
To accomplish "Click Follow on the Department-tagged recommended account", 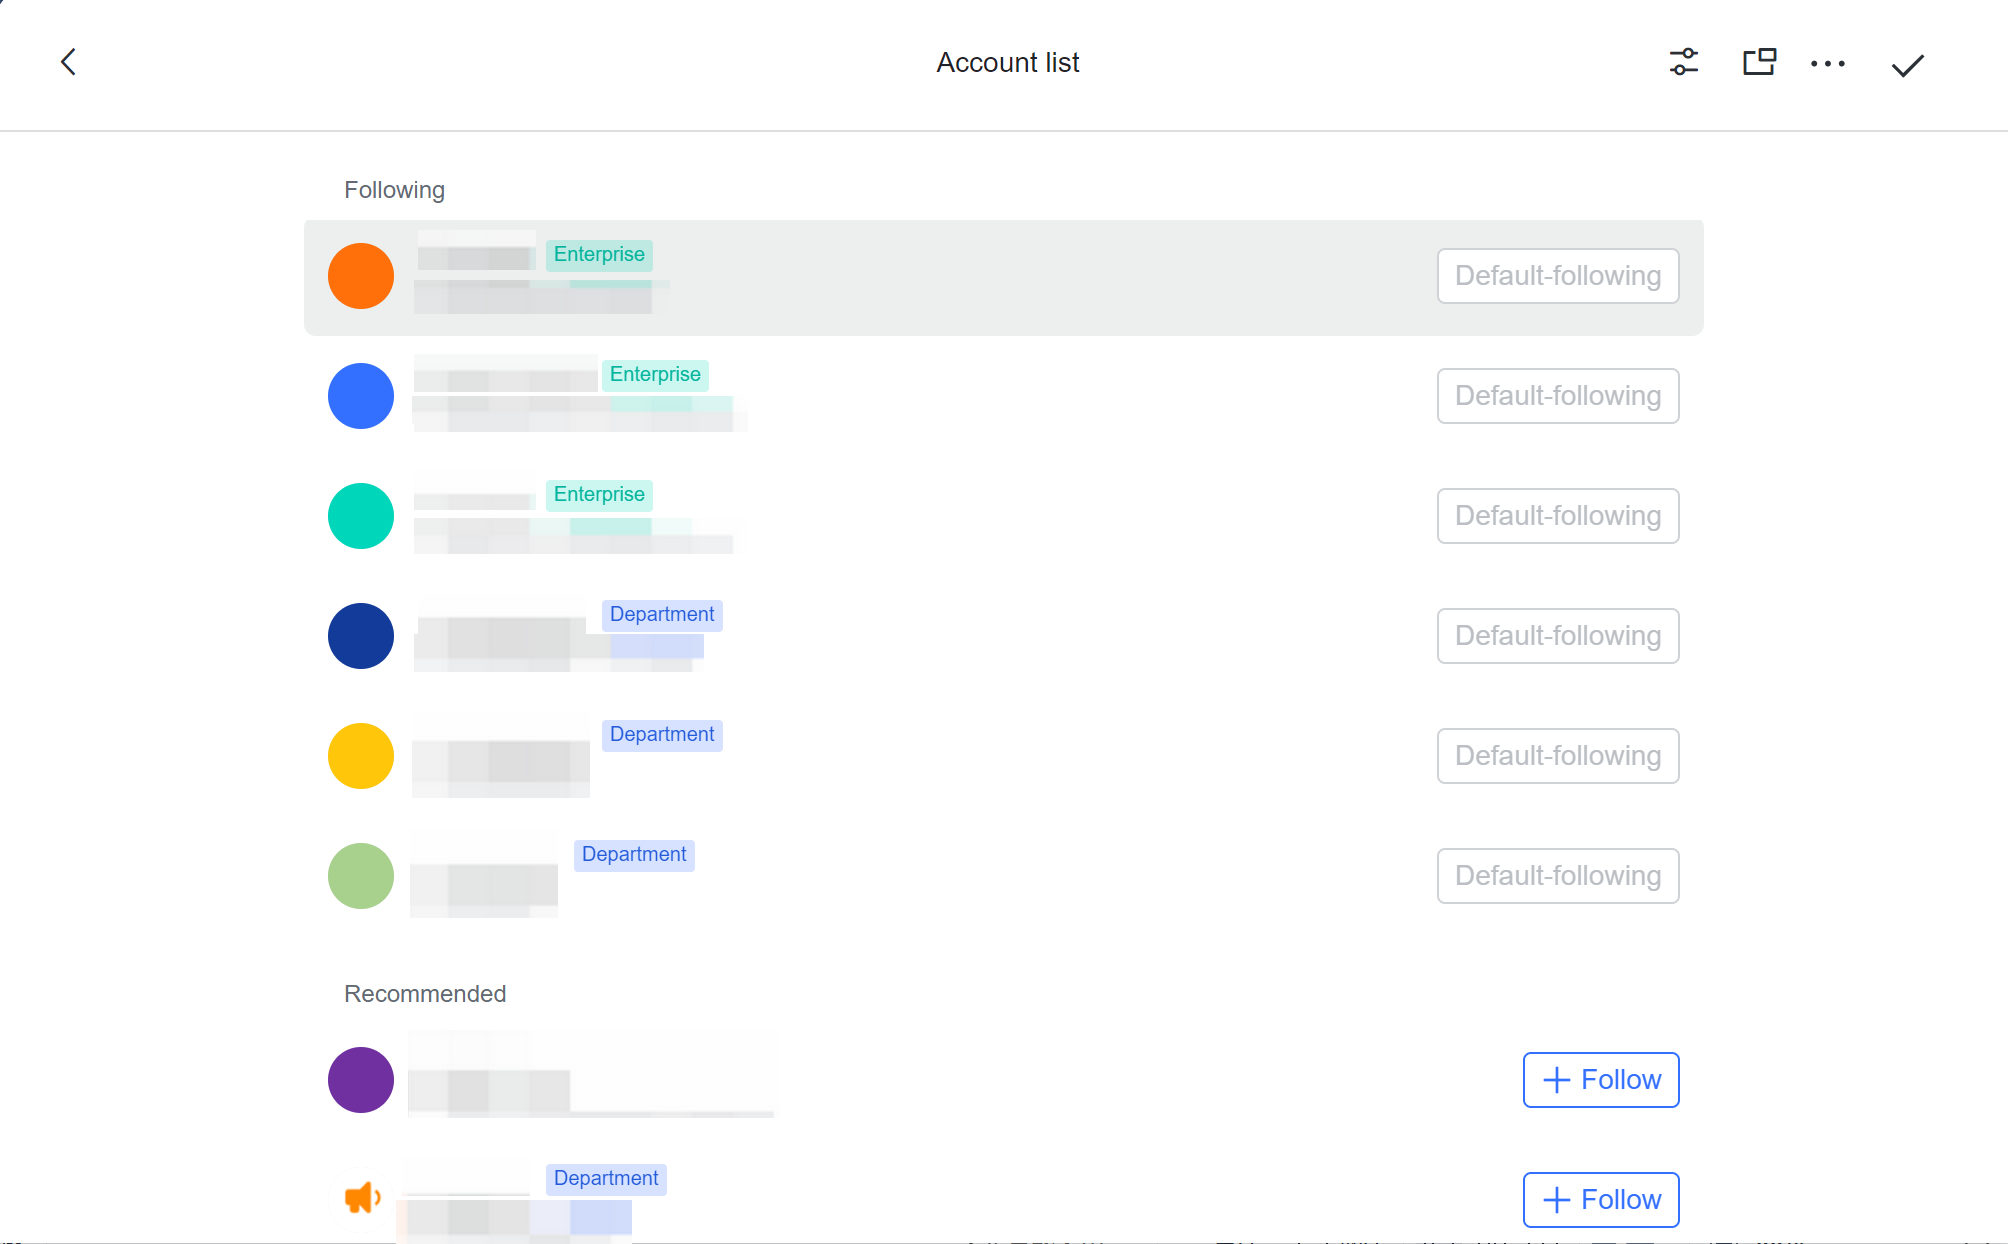I will click(x=1600, y=1200).
